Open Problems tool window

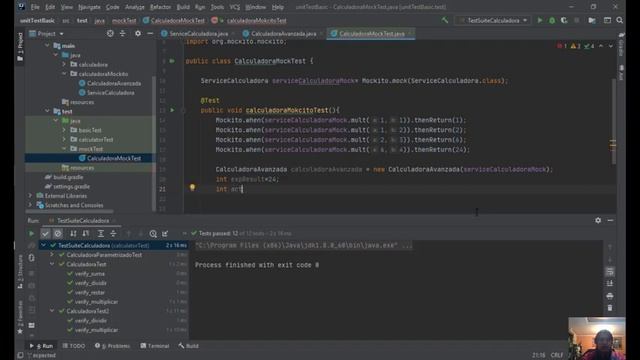[x=112, y=346]
